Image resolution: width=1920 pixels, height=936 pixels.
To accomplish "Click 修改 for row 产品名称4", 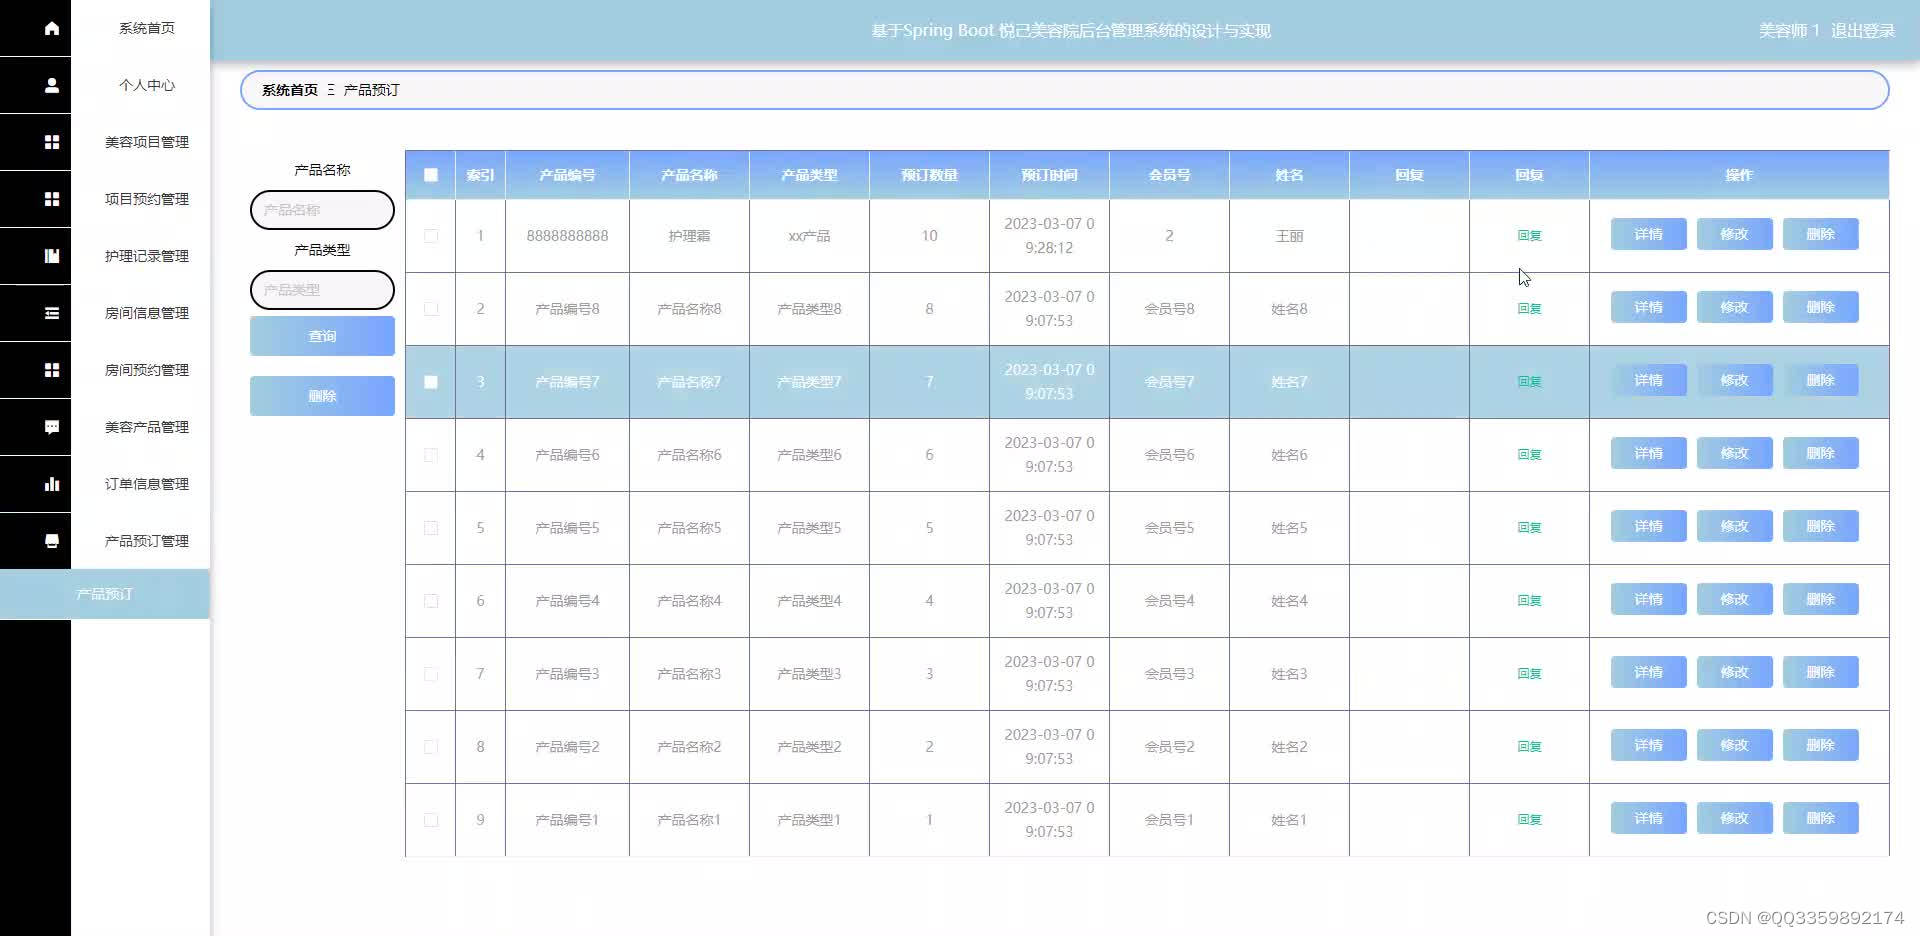I will [1734, 599].
